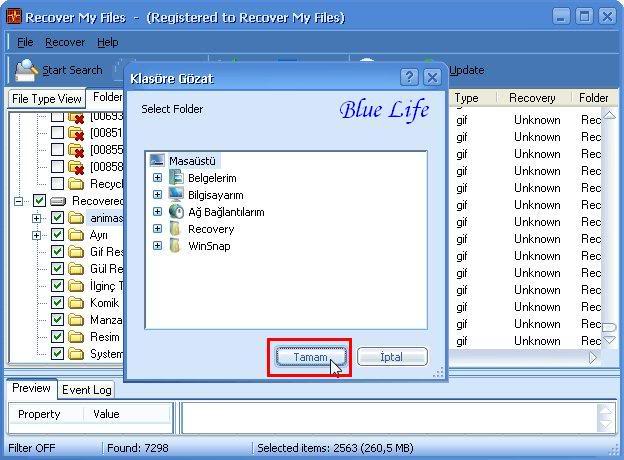Image resolution: width=624 pixels, height=460 pixels.
Task: Sort the list by the Type column header
Action: click(473, 98)
